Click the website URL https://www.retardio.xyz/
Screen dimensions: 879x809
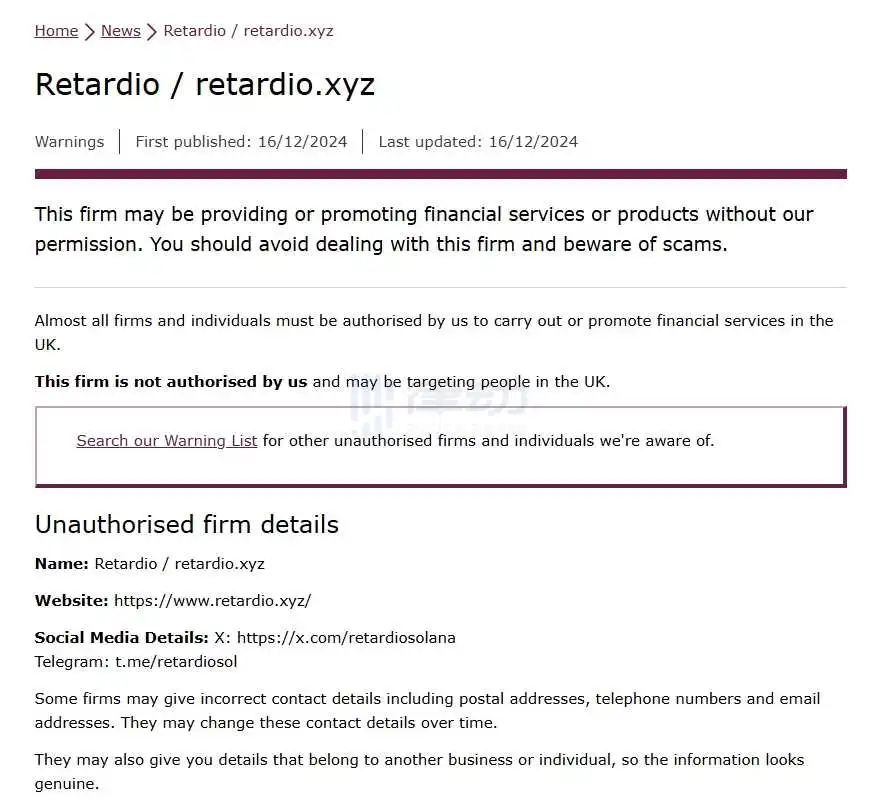point(212,601)
